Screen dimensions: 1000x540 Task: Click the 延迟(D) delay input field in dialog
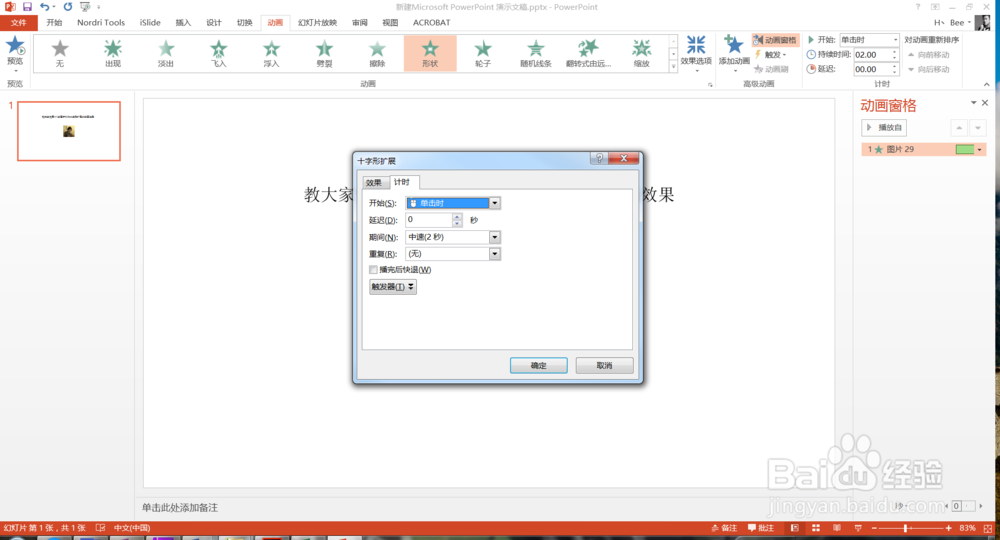point(429,220)
